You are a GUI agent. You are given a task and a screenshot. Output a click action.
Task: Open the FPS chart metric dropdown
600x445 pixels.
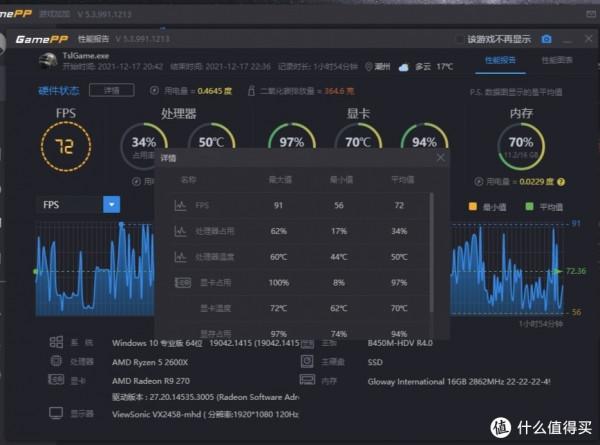pos(112,204)
